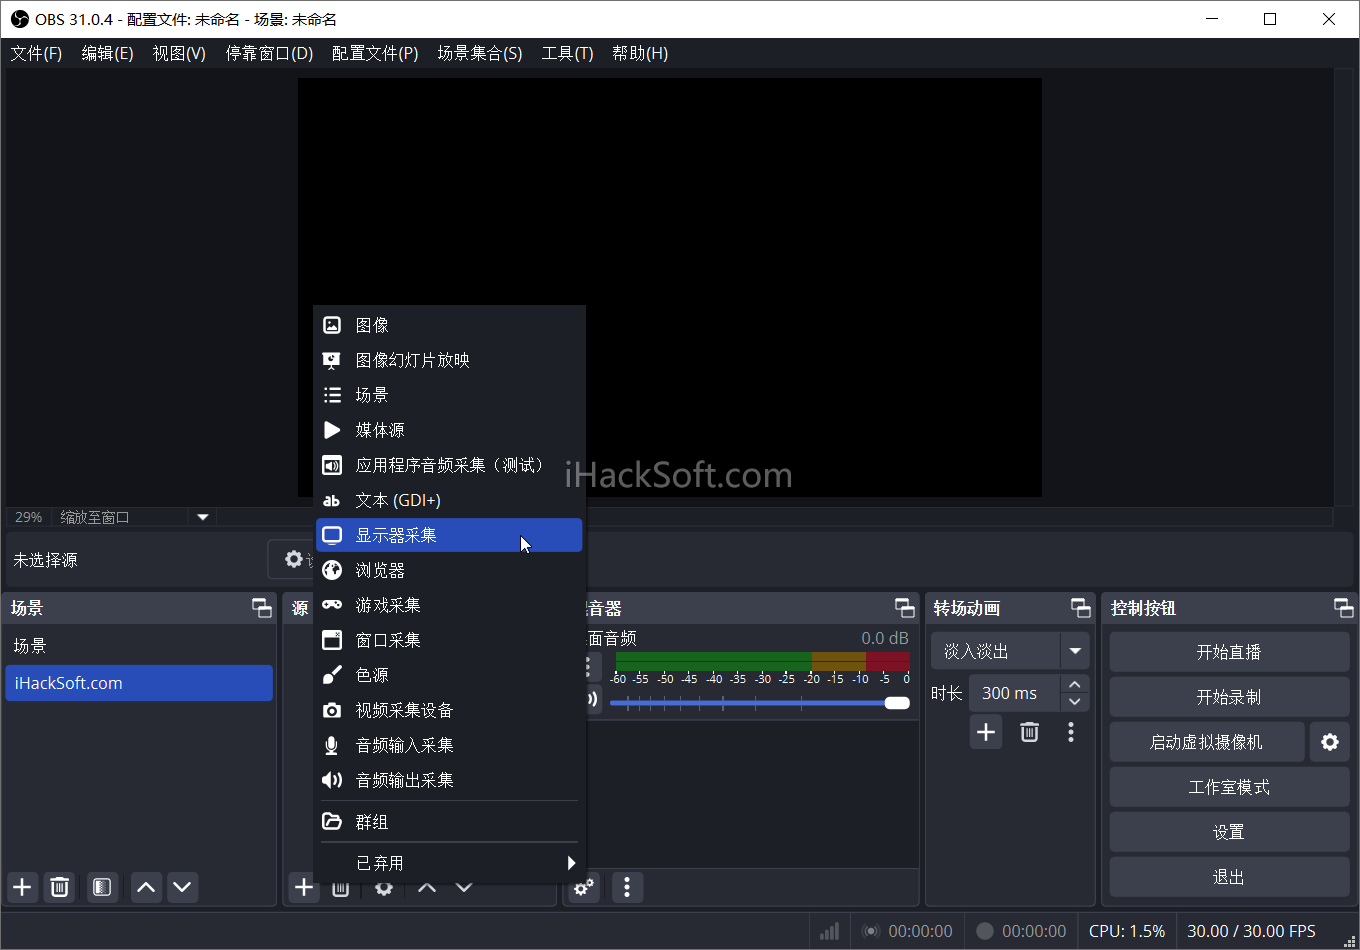Click the recording status icon in status bar
The width and height of the screenshot is (1360, 950).
pos(985,931)
